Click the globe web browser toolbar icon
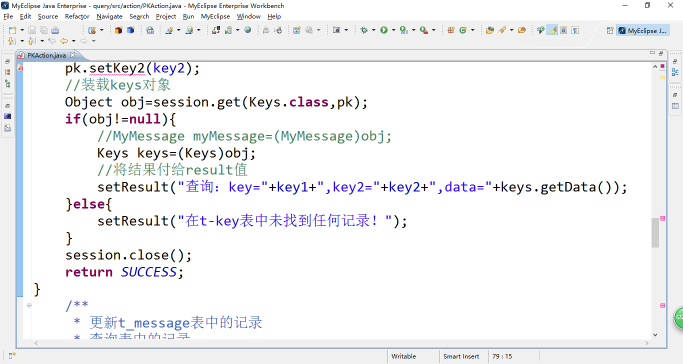This screenshot has height=364, width=683. tap(247, 30)
